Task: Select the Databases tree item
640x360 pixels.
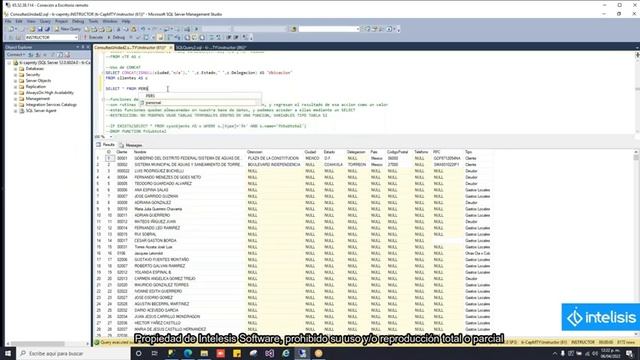Action: 35,69
